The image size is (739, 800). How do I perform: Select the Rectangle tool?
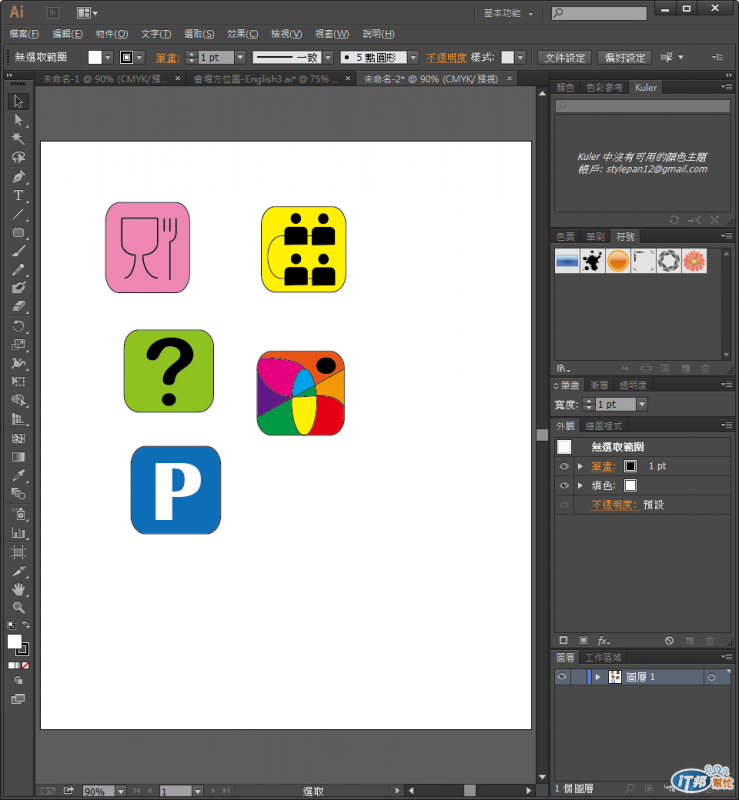[18, 233]
